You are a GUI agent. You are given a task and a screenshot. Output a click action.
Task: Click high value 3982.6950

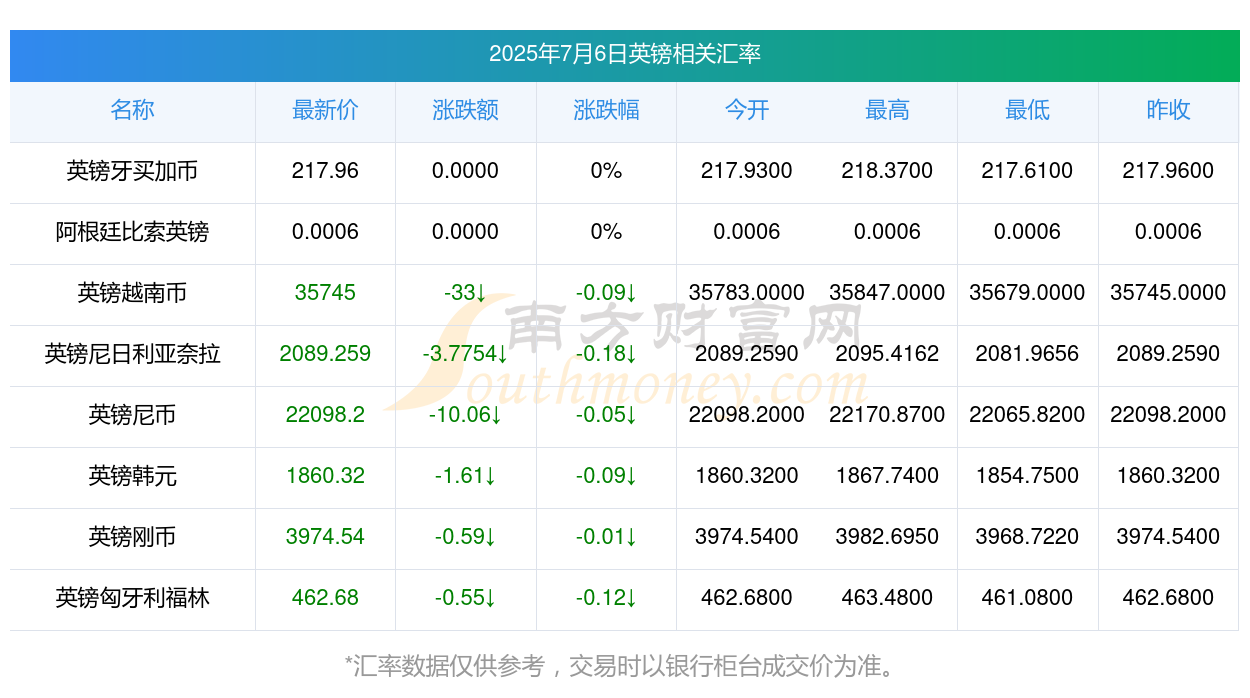(x=887, y=537)
